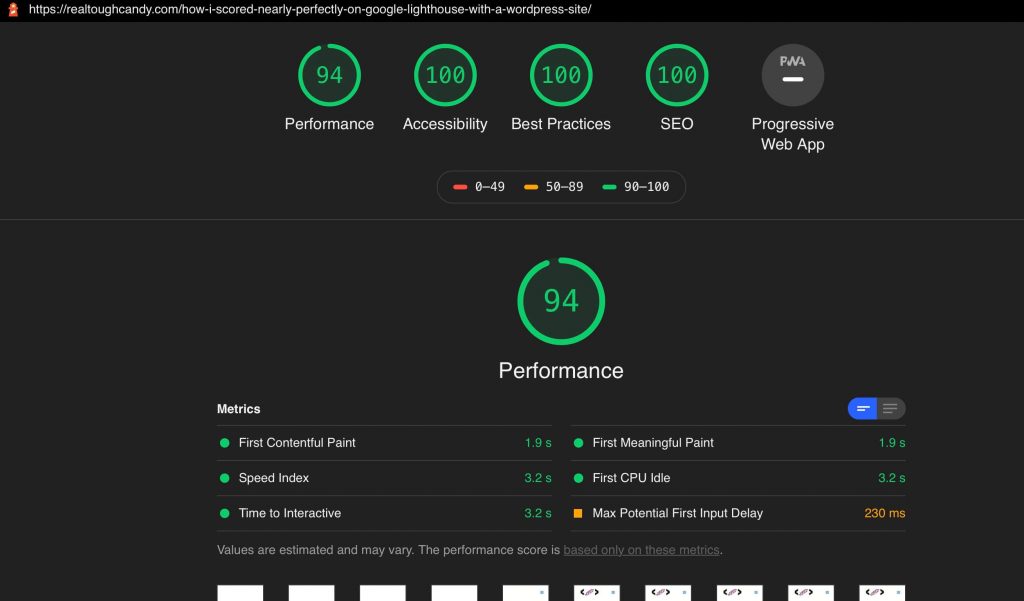Open the first filmstrip screenshot thumbnail
The height and width of the screenshot is (601, 1024).
[x=240, y=593]
